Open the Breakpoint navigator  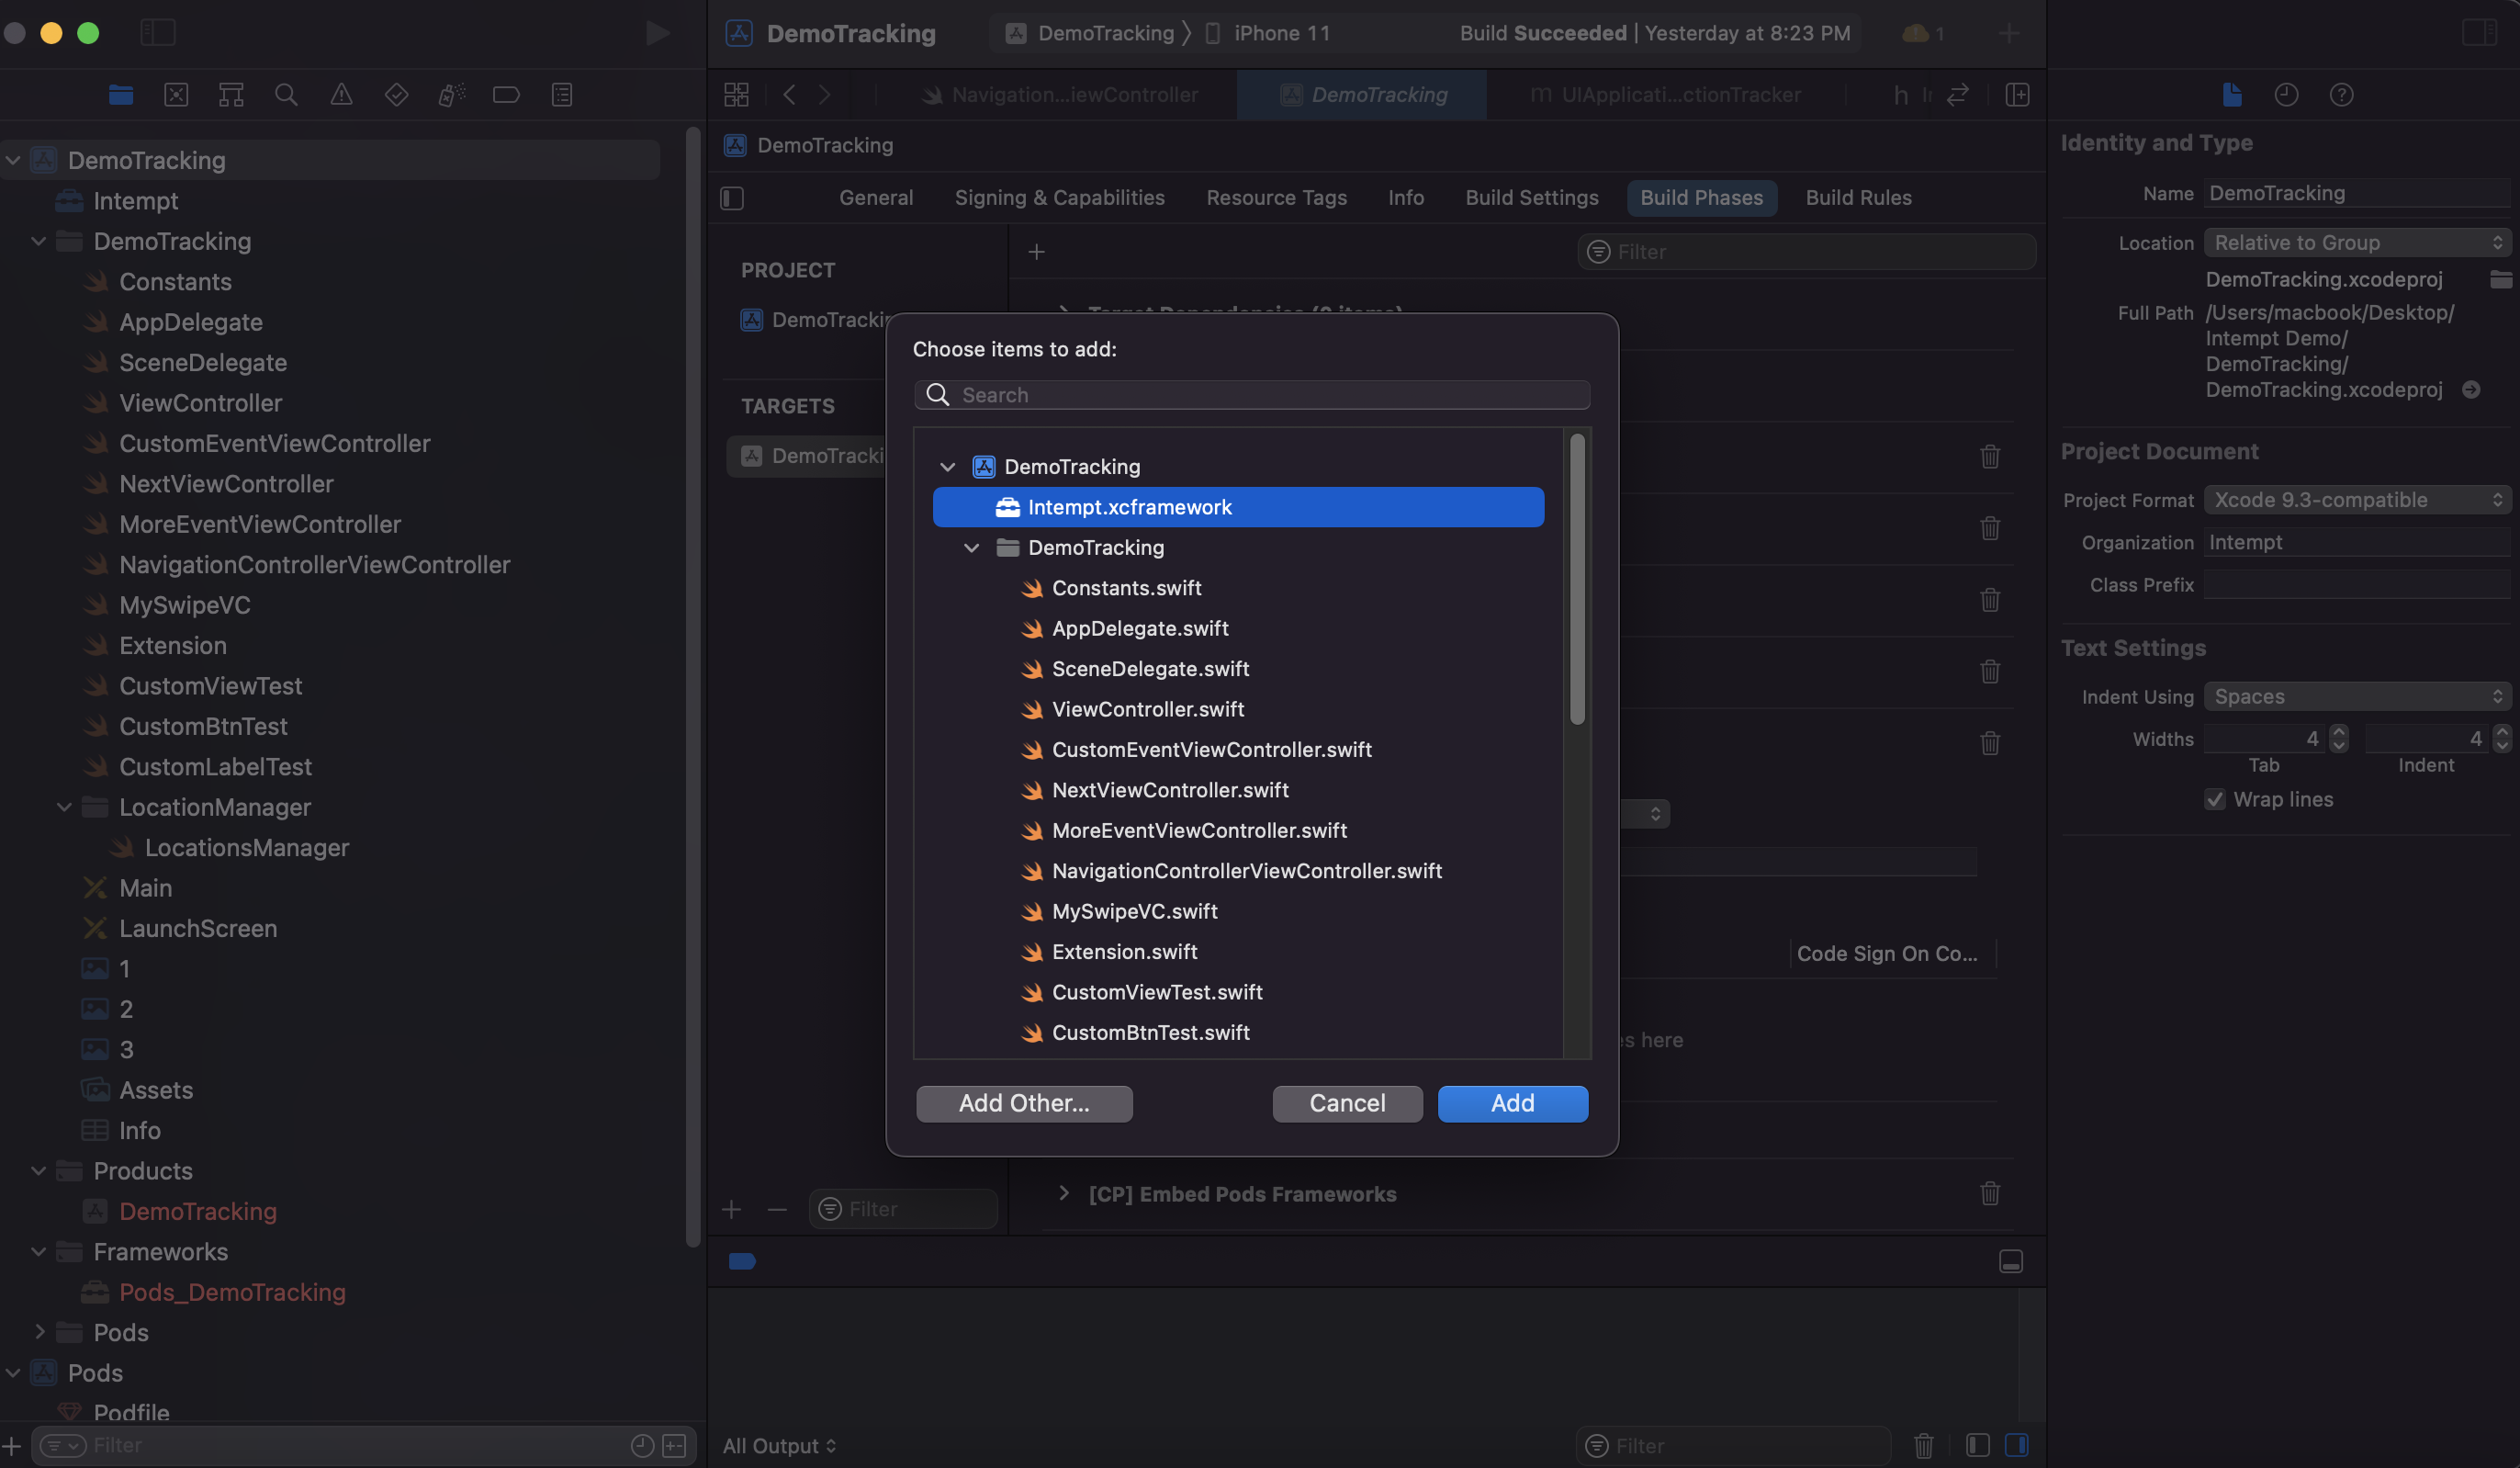coord(506,95)
